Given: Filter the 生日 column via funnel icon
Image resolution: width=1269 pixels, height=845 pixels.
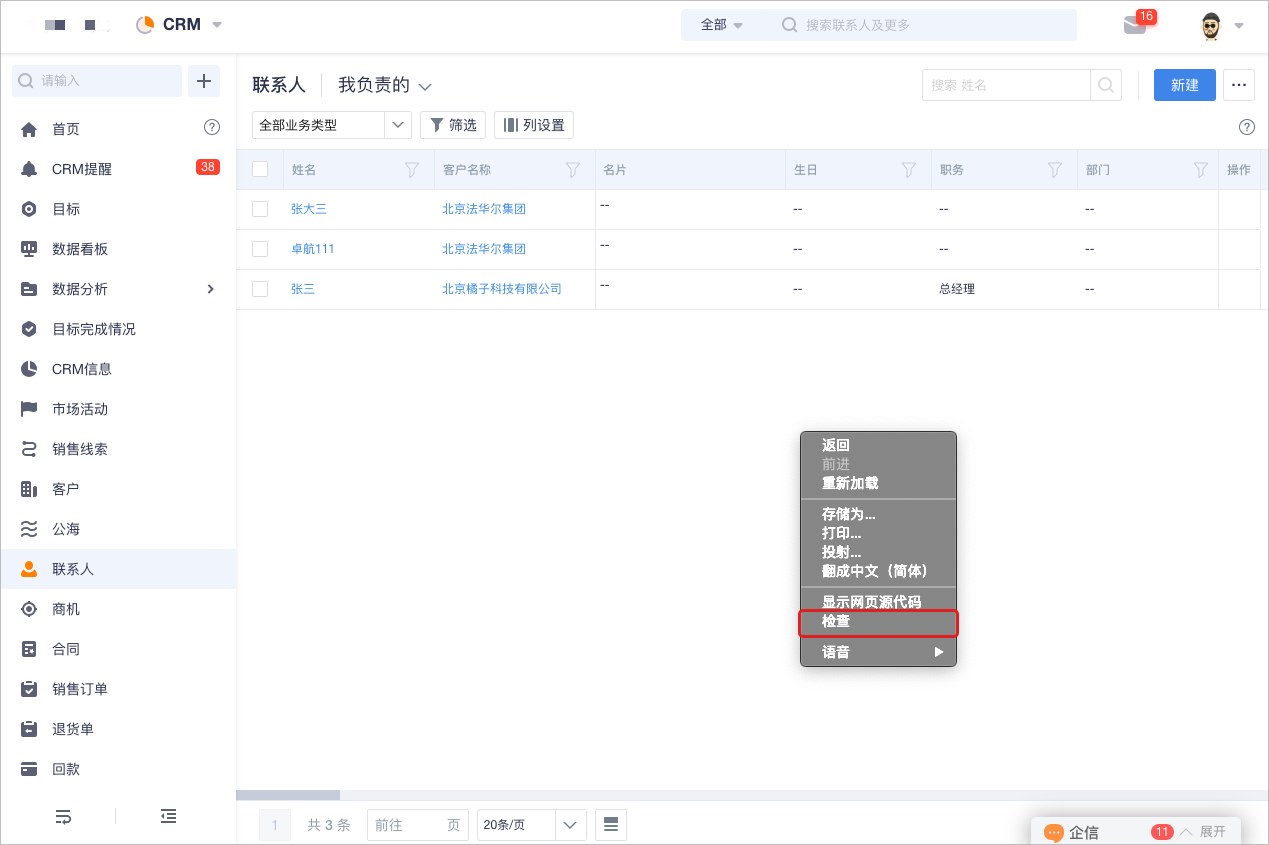Looking at the screenshot, I should pos(909,170).
